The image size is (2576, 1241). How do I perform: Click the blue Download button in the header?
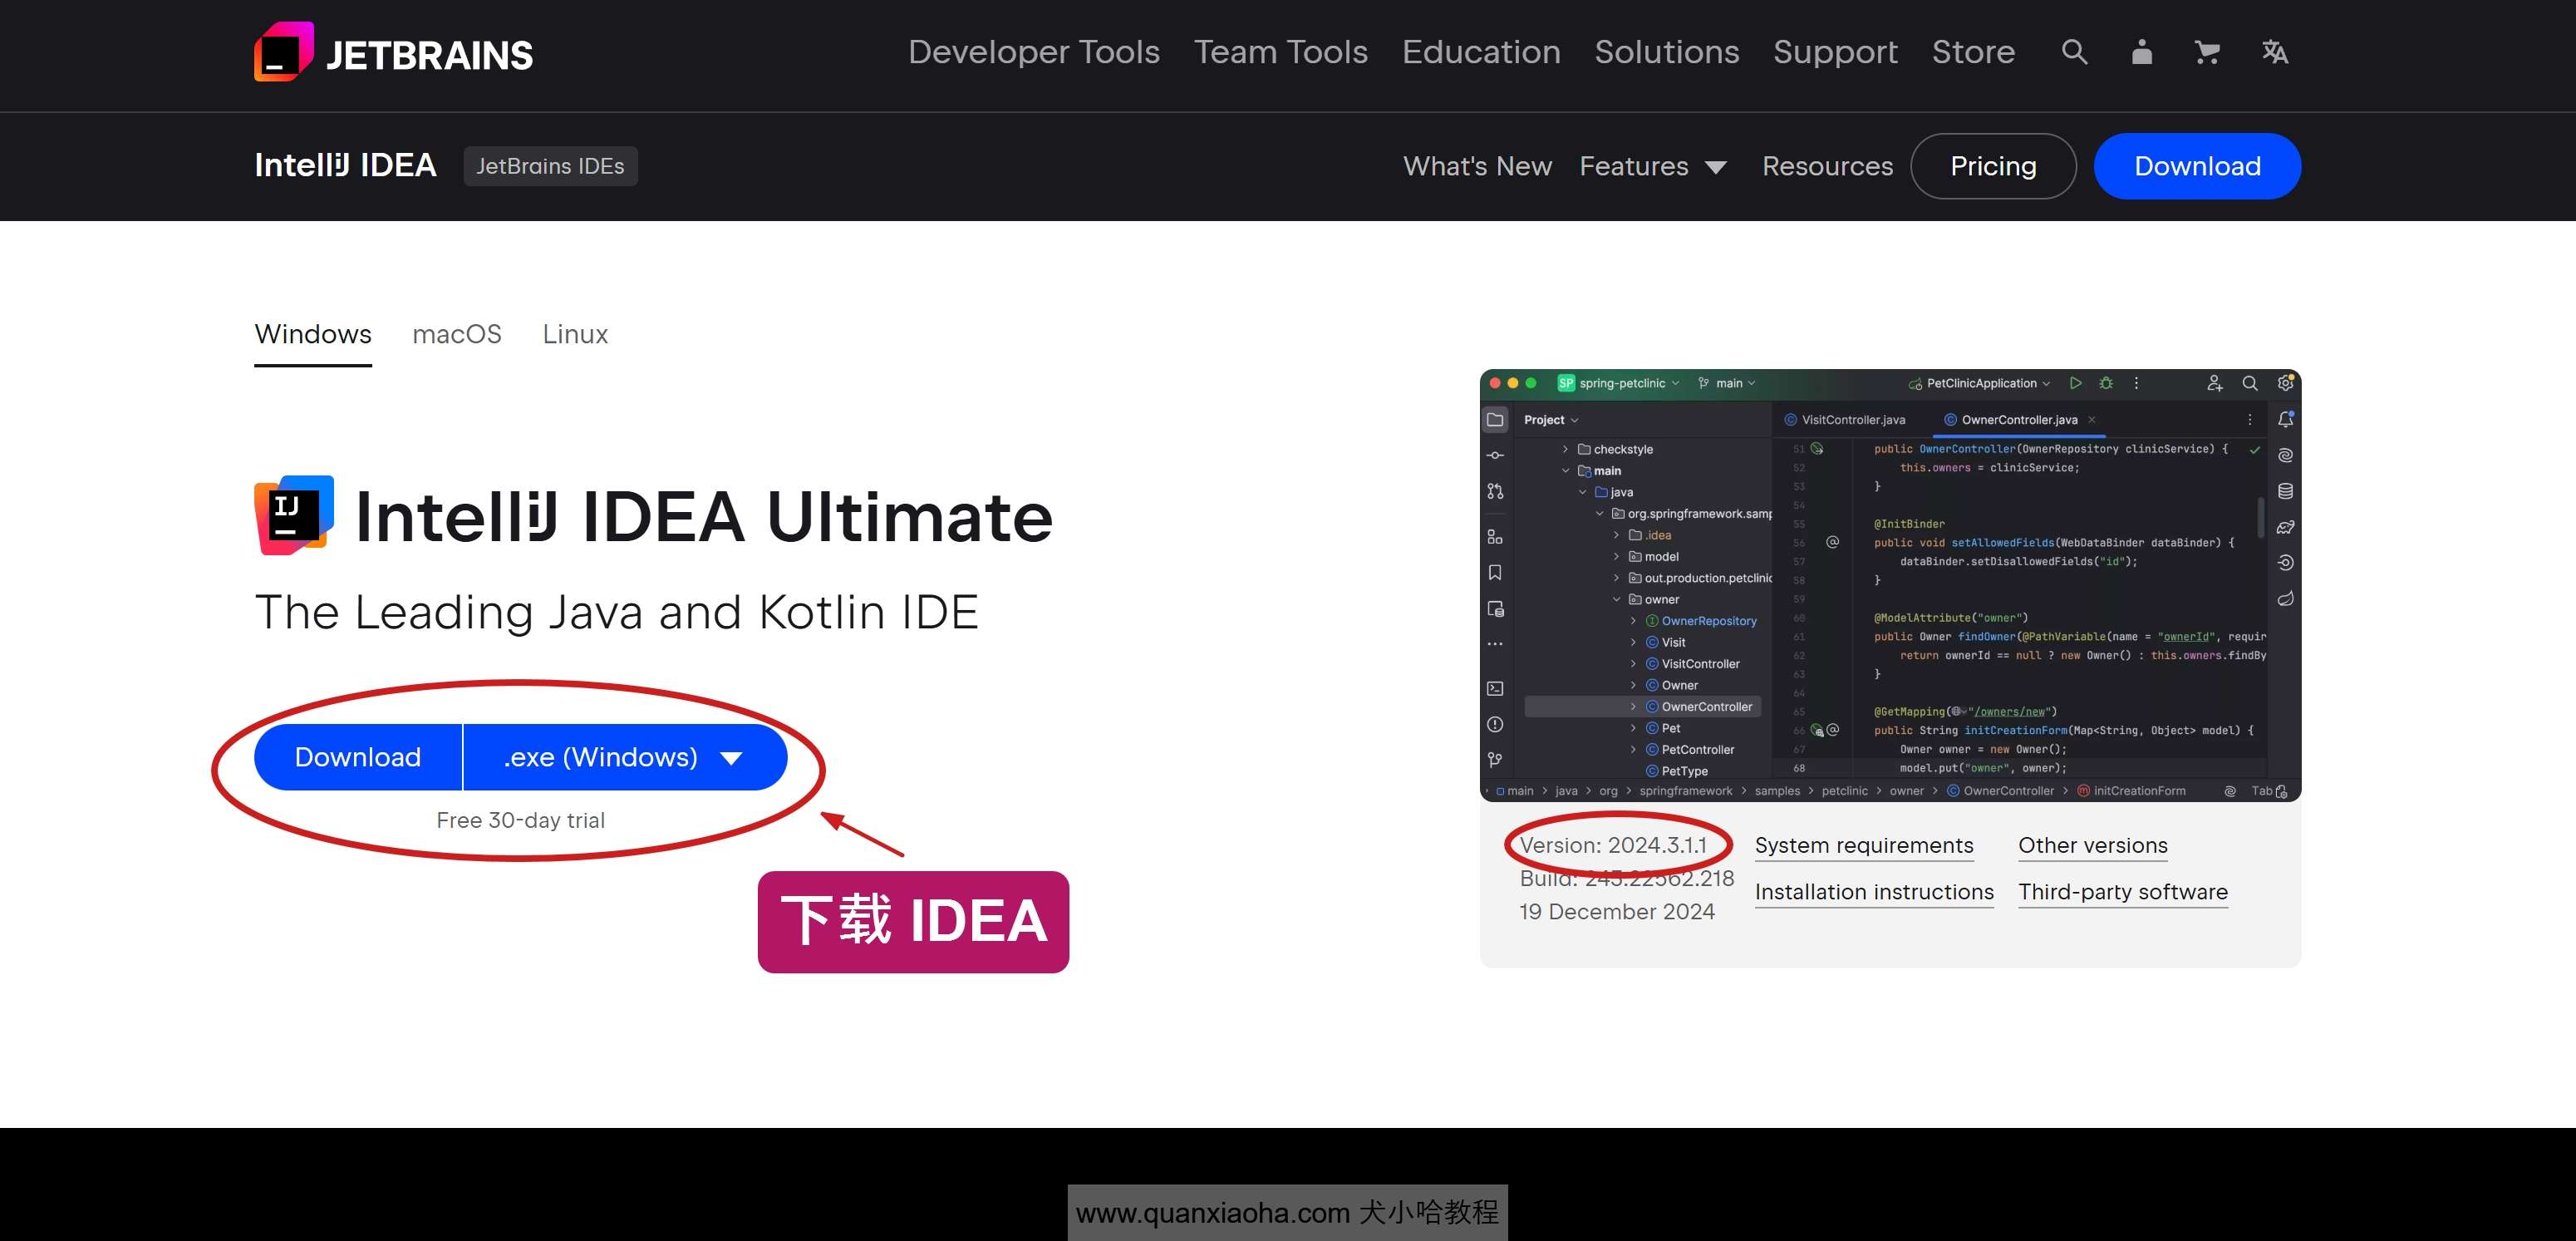(2197, 166)
